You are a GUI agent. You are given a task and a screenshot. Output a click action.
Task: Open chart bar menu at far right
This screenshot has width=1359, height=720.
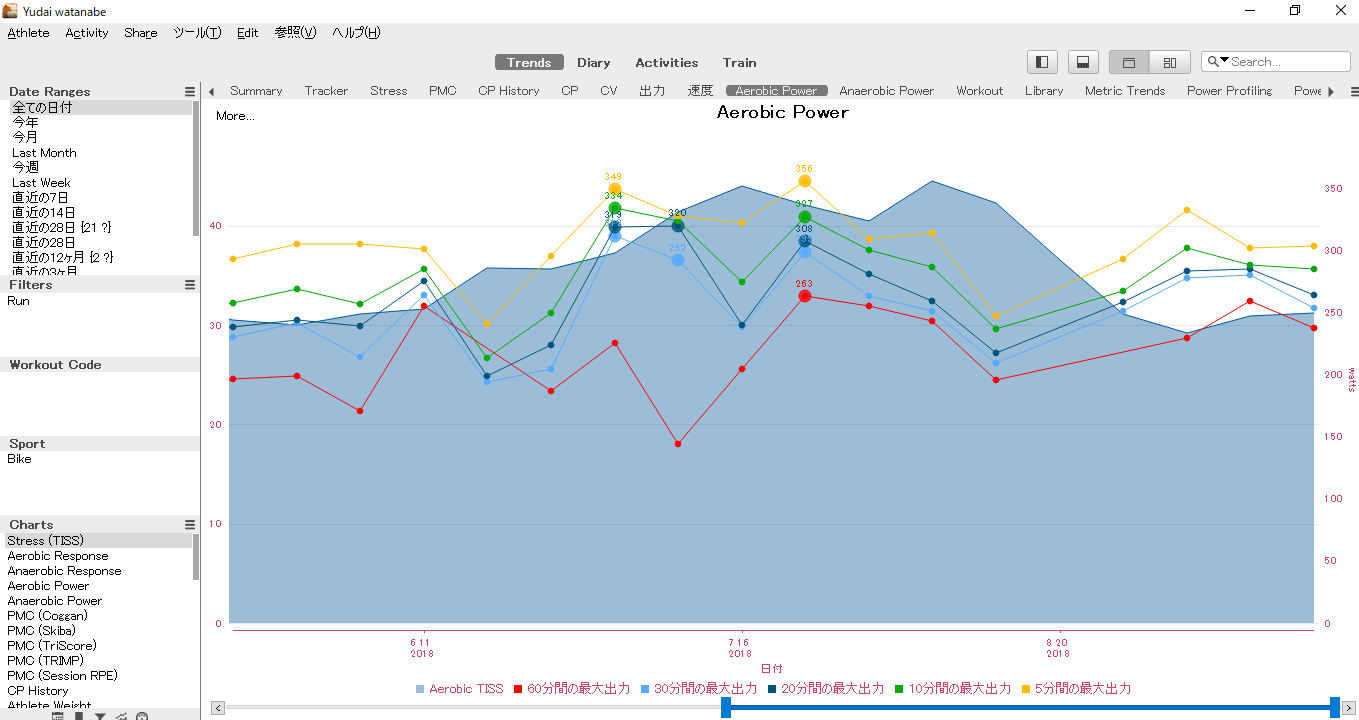coord(1354,91)
